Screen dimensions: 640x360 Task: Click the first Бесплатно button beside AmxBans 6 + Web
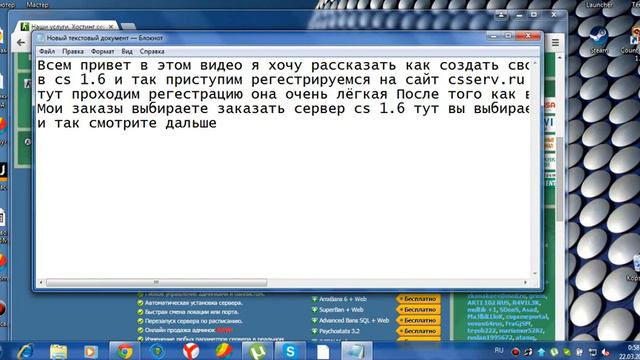[418, 299]
